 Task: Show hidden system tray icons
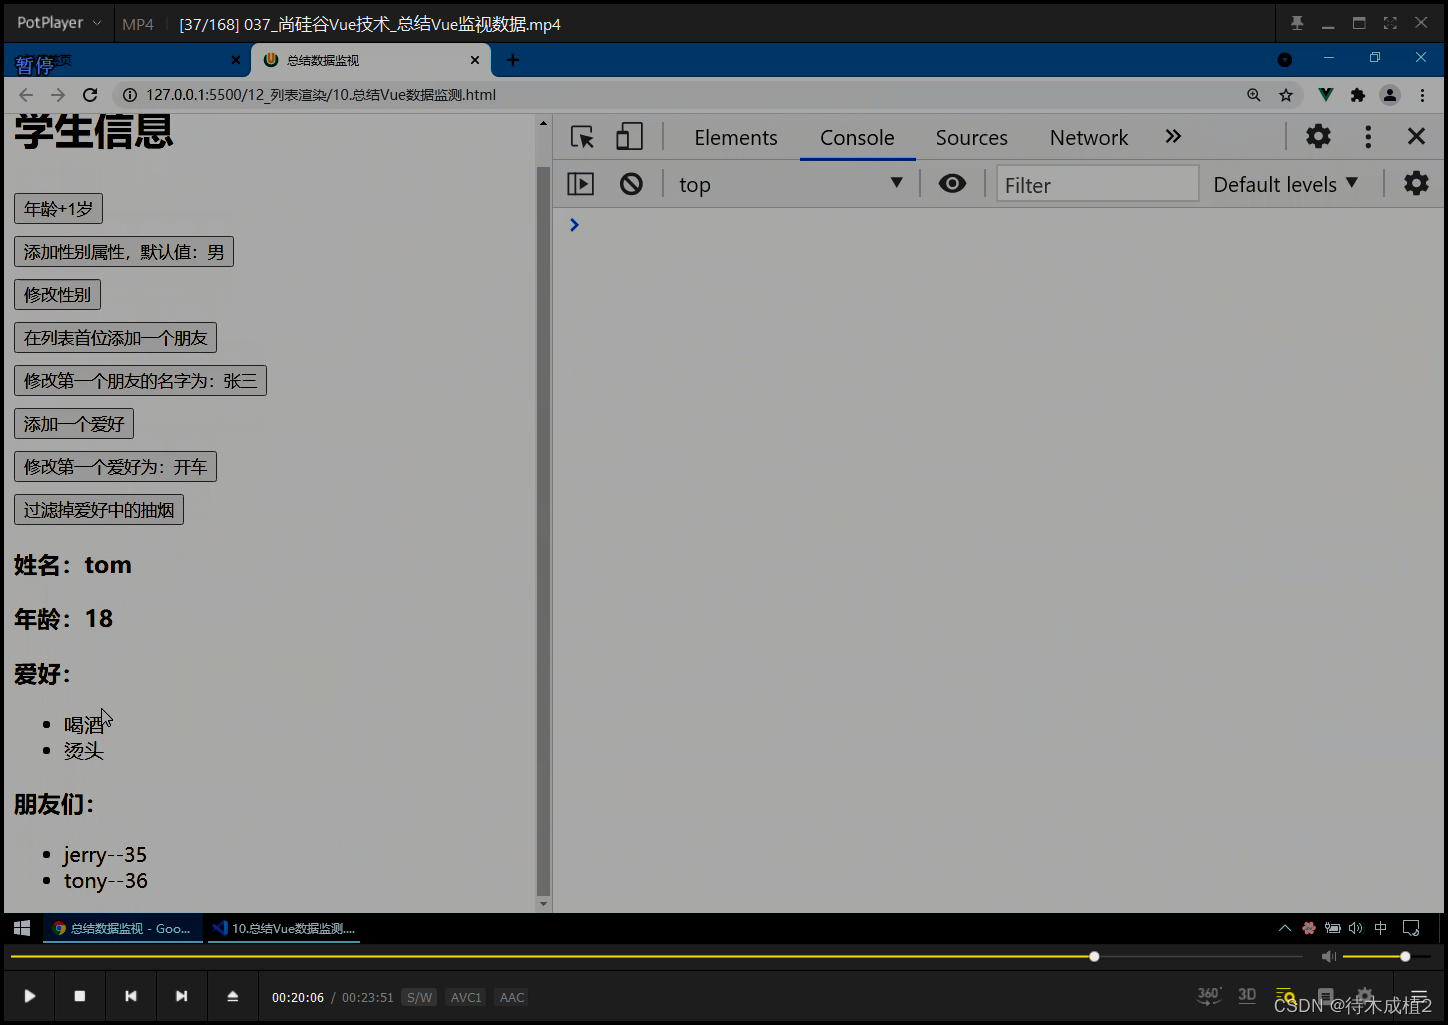tap(1285, 928)
